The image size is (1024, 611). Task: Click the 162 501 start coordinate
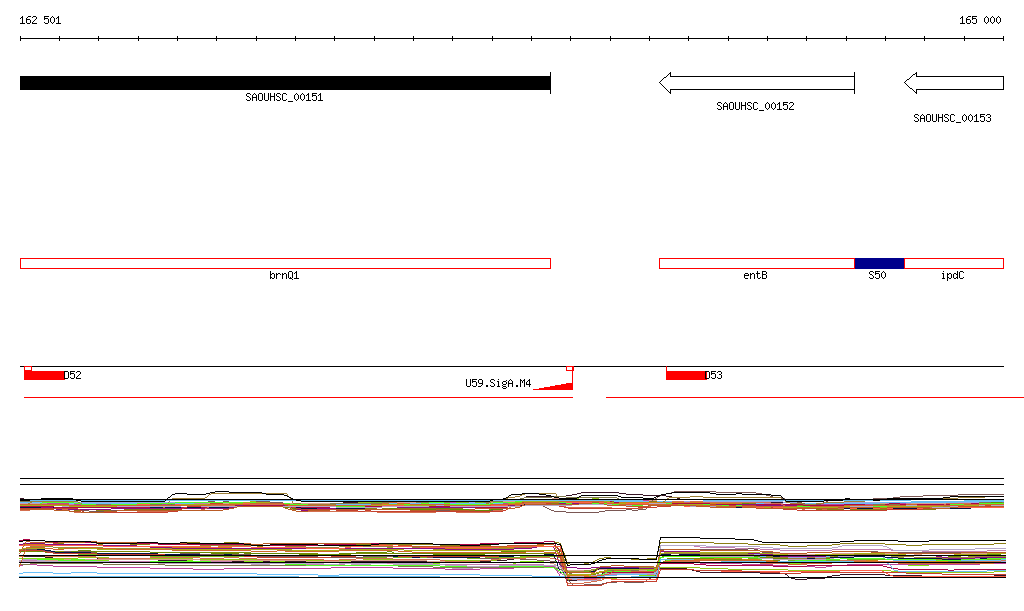click(x=40, y=20)
